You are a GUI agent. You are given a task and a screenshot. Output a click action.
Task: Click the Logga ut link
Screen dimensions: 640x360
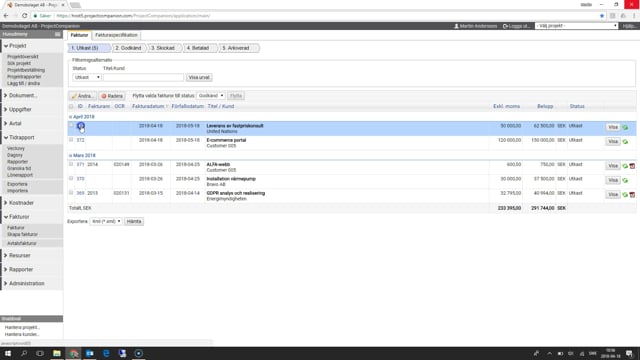(x=516, y=26)
